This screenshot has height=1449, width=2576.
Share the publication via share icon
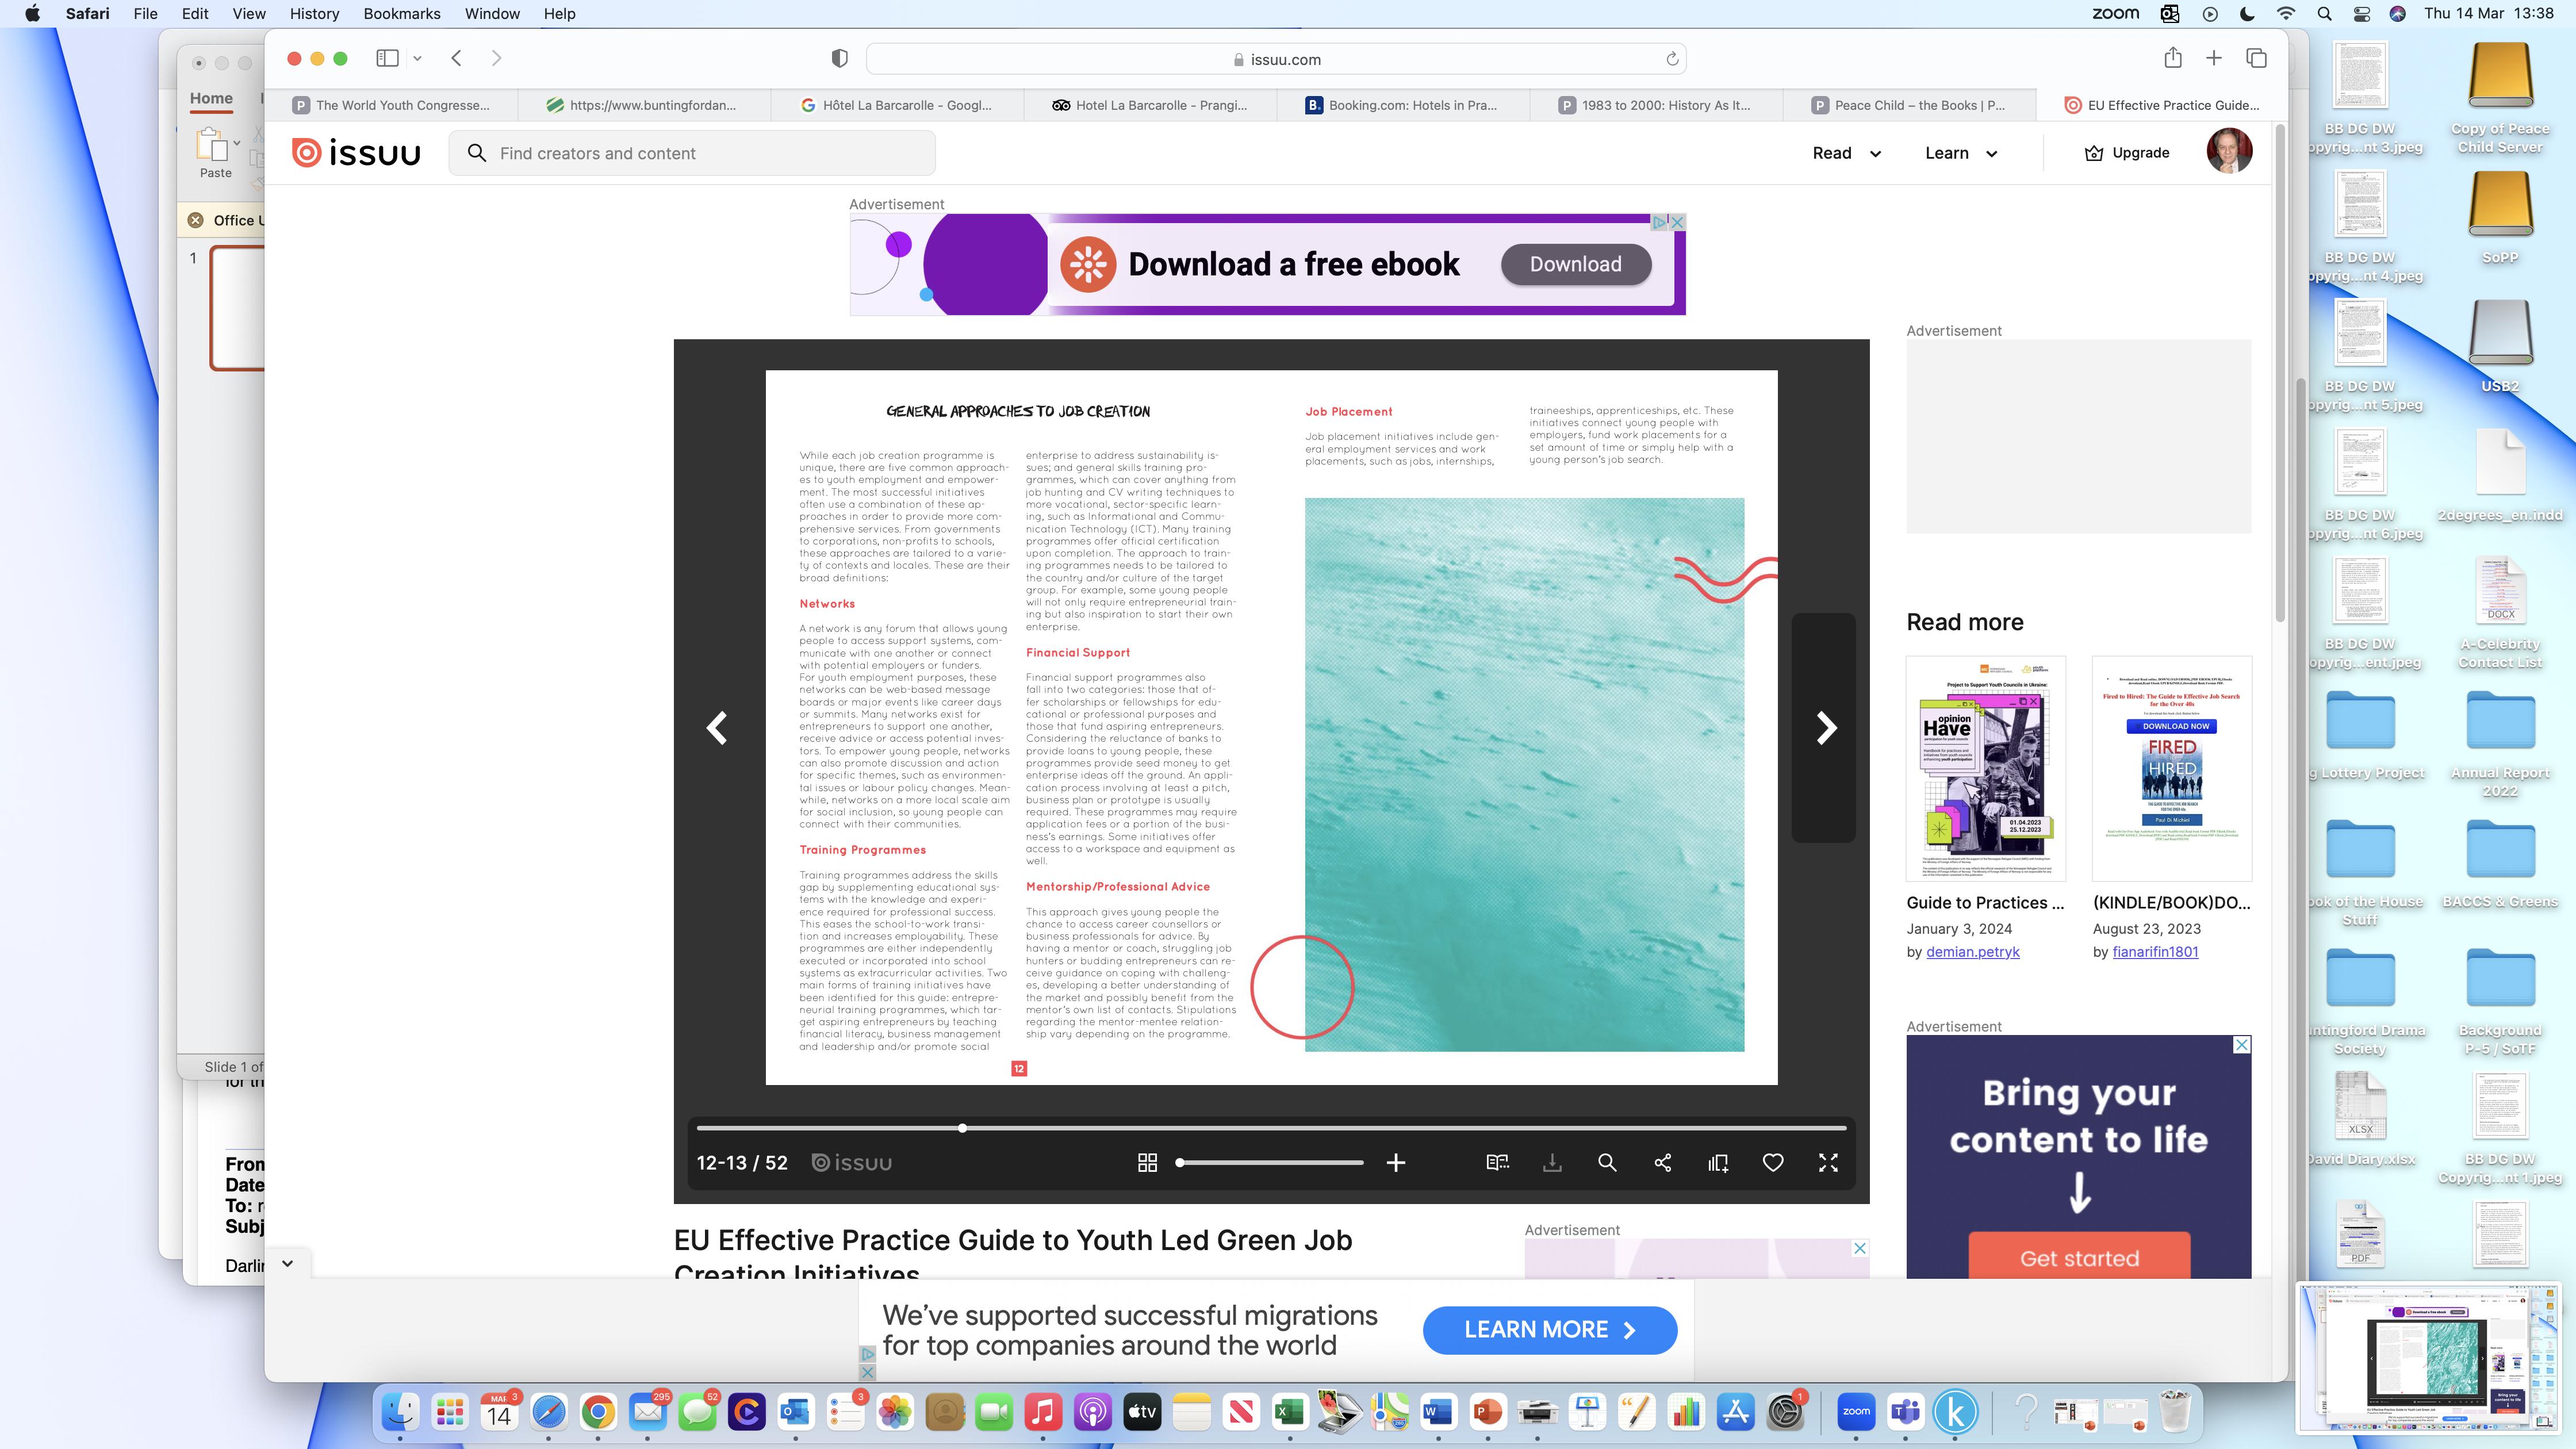tap(1662, 1162)
